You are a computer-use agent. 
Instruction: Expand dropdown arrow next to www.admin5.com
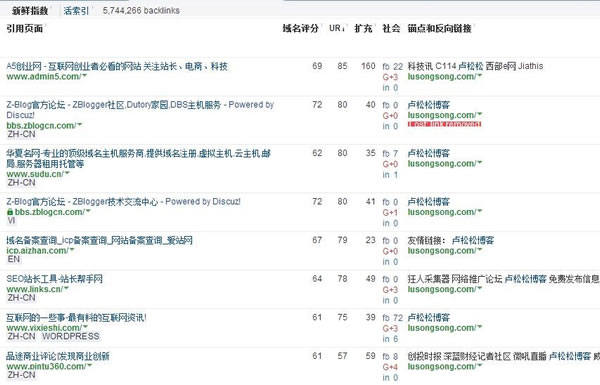85,76
